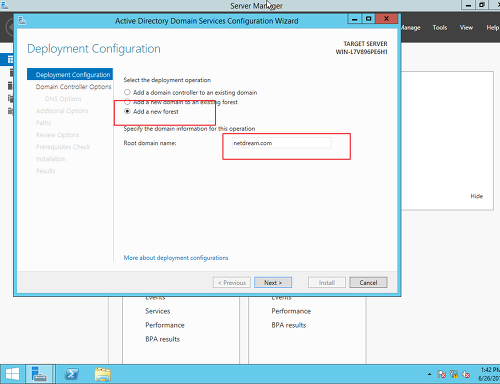This screenshot has width=500, height=384.
Task: Close the configuration wizard window
Action: click(x=386, y=19)
